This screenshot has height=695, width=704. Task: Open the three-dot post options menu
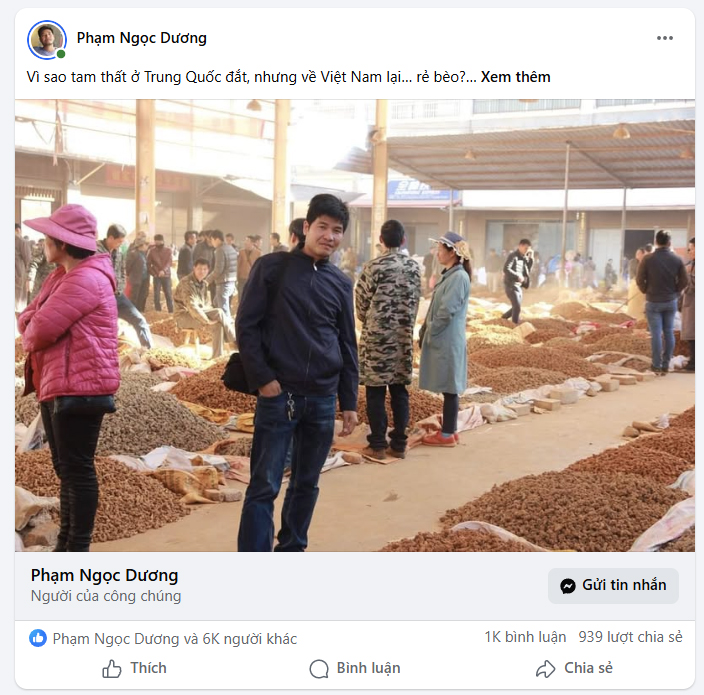pos(665,38)
